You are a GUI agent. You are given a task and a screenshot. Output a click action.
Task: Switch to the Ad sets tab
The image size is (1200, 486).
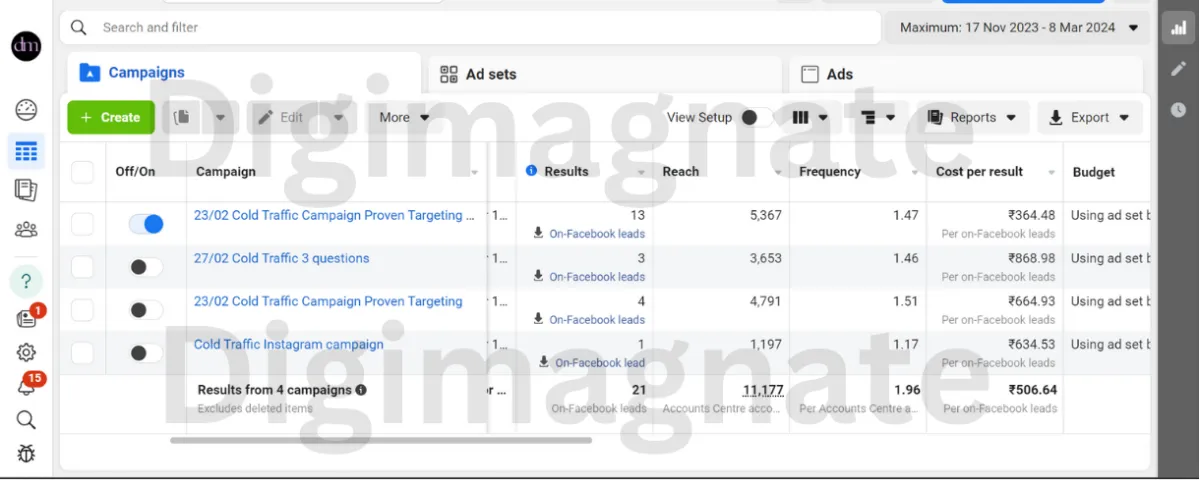click(x=606, y=74)
